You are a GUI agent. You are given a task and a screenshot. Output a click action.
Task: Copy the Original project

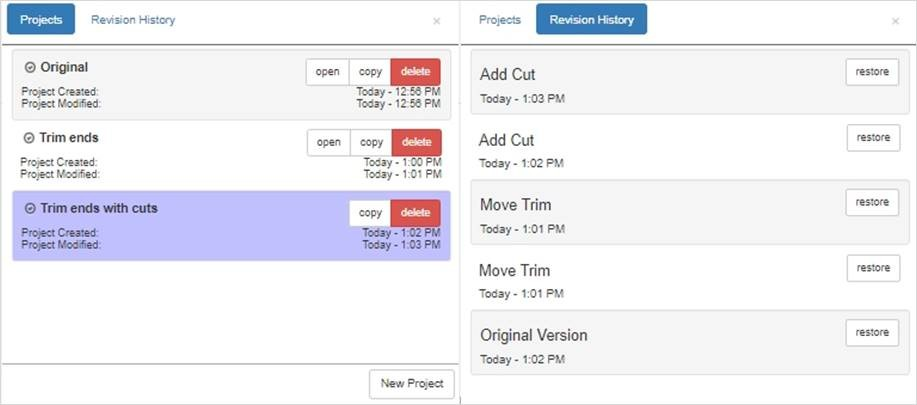coord(370,72)
